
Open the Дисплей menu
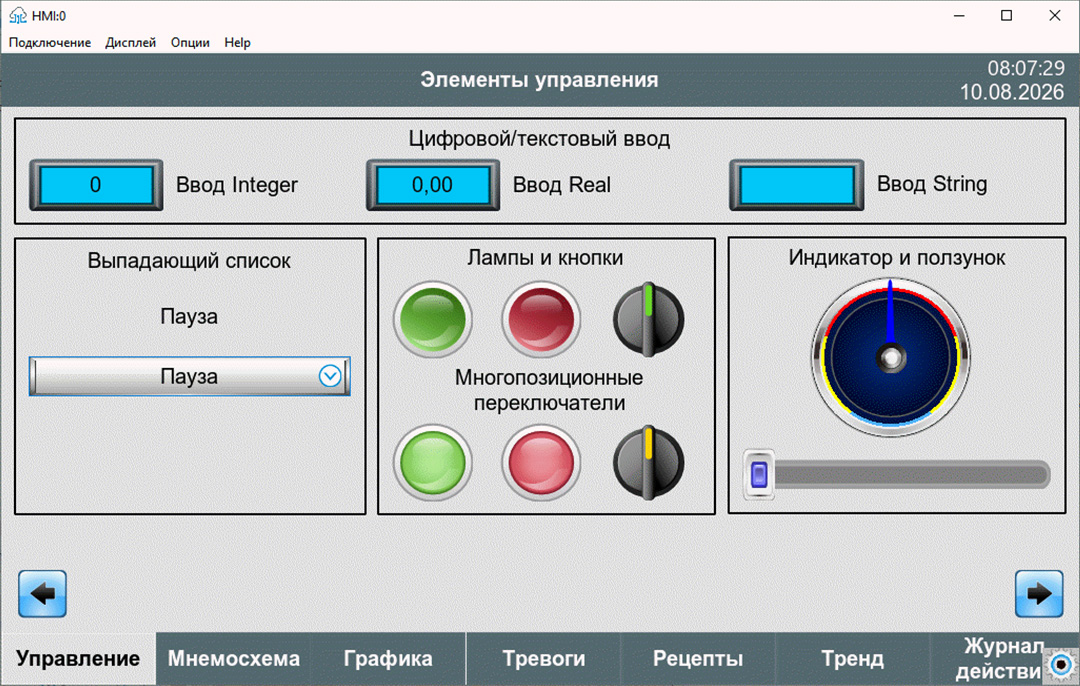[131, 43]
